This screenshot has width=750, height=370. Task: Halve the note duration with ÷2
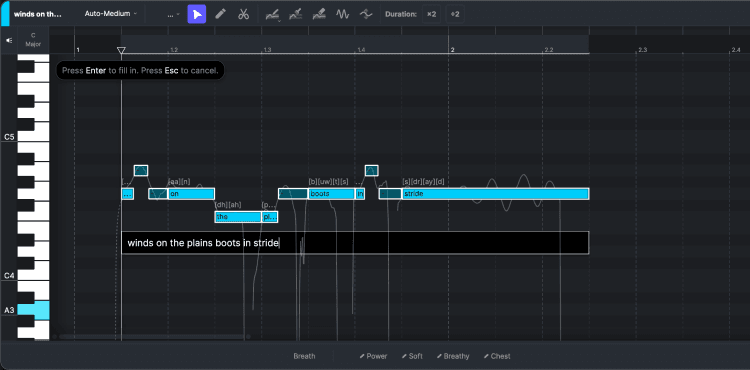[x=455, y=14]
